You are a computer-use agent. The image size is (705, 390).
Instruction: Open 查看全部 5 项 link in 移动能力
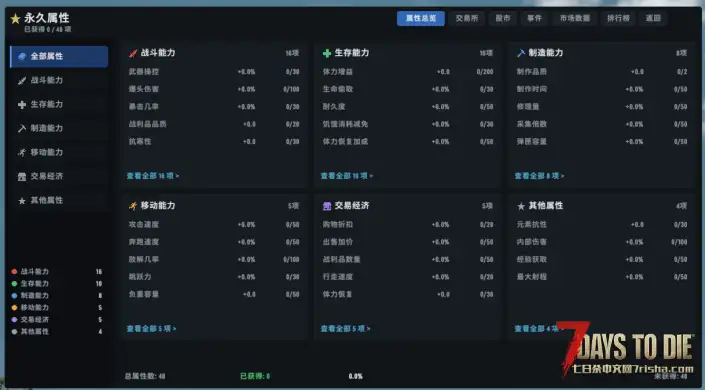(x=152, y=329)
